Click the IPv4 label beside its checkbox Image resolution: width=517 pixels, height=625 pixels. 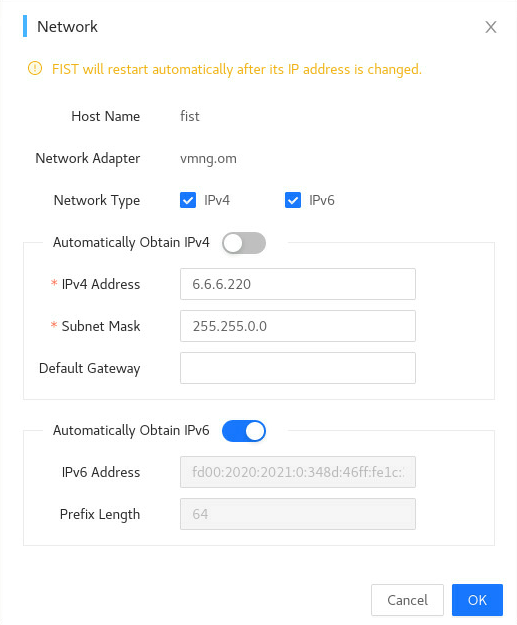(217, 200)
